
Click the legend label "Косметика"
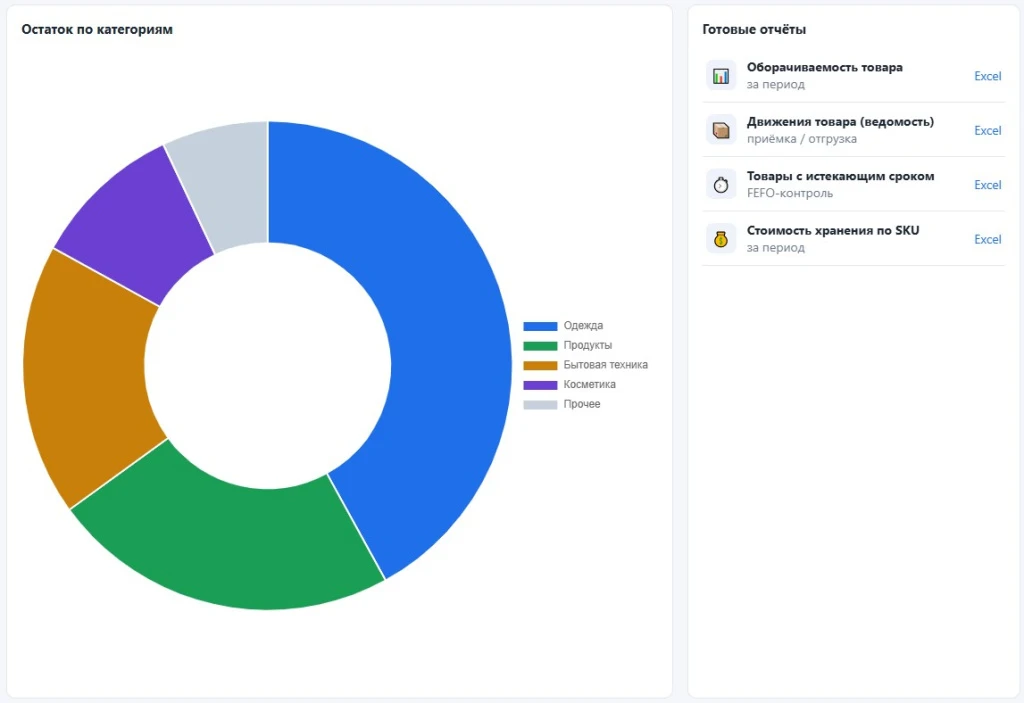point(589,384)
